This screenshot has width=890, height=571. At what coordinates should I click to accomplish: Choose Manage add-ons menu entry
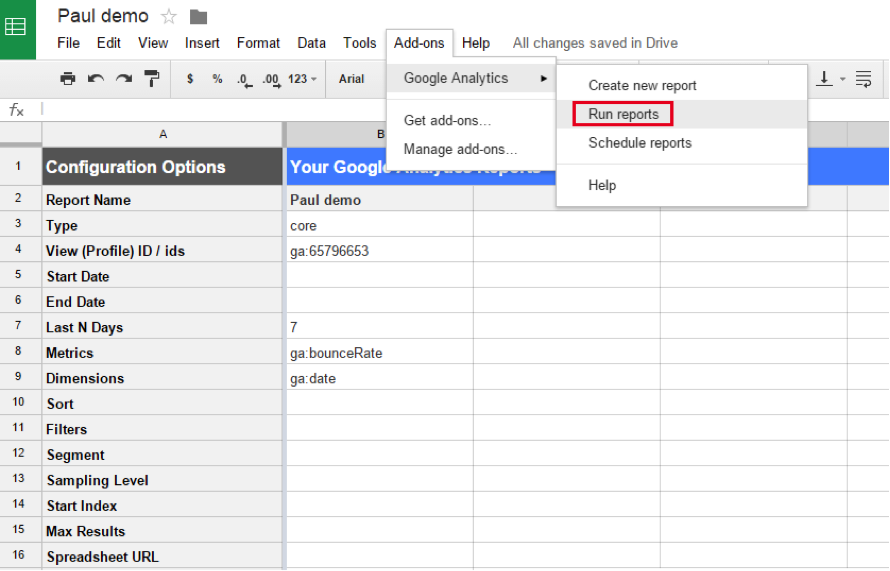471,149
